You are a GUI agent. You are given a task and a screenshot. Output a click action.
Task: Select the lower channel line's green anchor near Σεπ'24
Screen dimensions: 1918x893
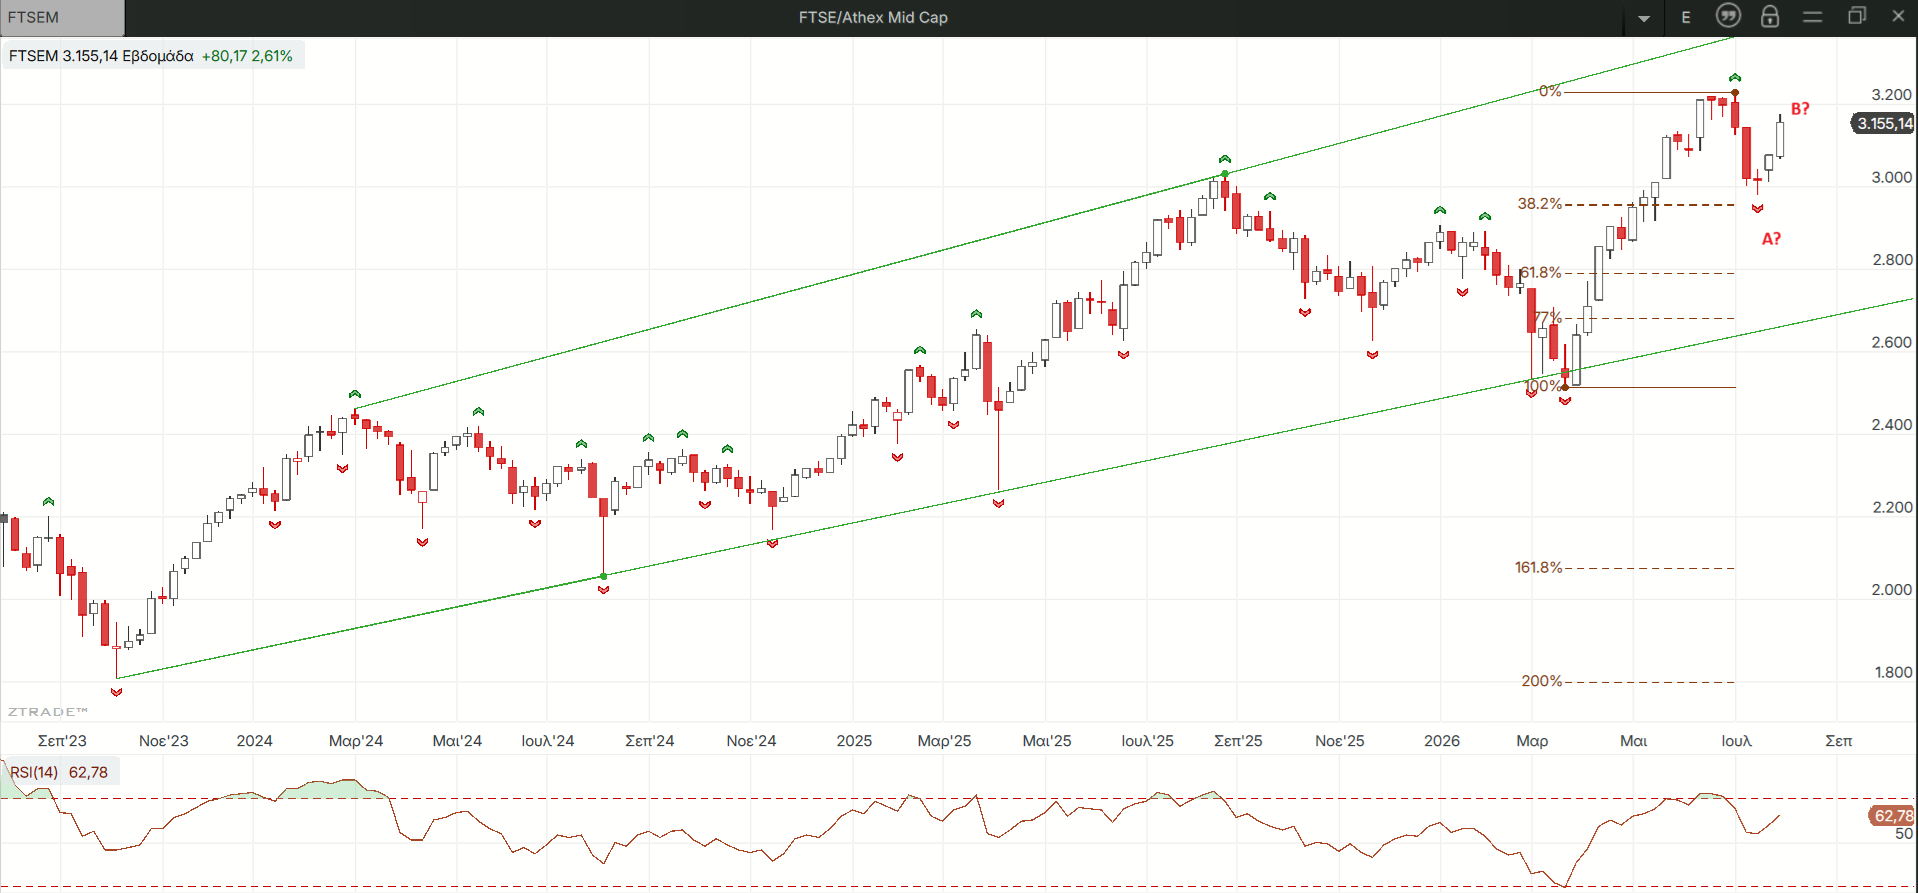coord(603,576)
